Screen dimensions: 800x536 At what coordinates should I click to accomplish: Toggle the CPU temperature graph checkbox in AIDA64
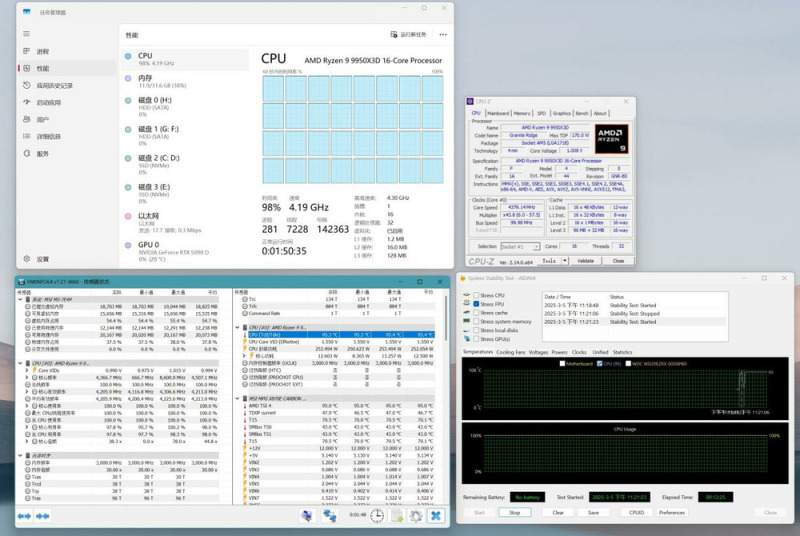click(599, 364)
